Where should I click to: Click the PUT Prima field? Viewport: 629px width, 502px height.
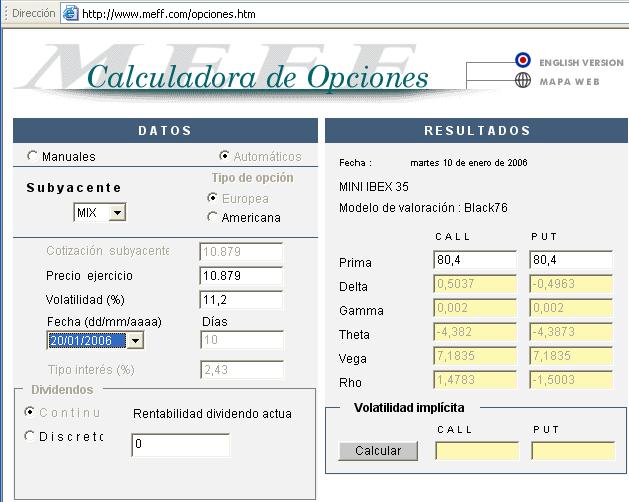571,260
